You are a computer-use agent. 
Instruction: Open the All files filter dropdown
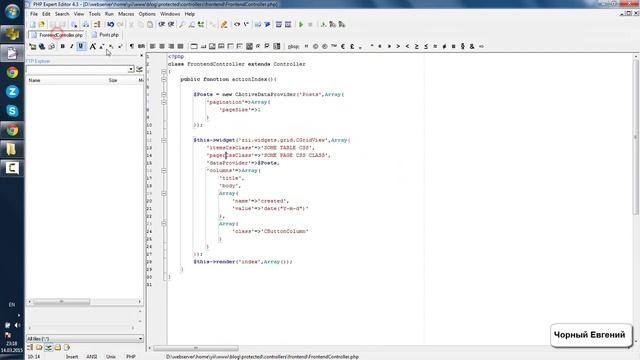[84, 339]
